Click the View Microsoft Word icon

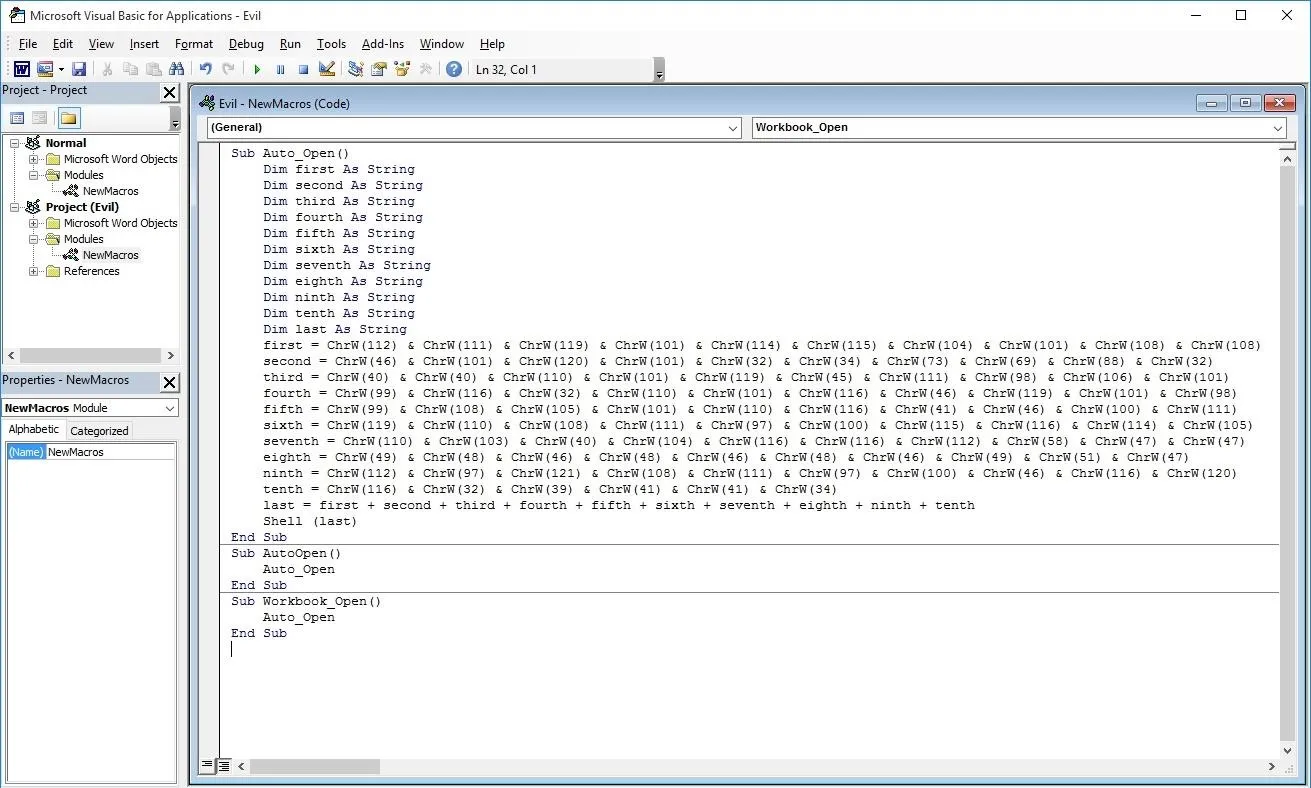21,69
